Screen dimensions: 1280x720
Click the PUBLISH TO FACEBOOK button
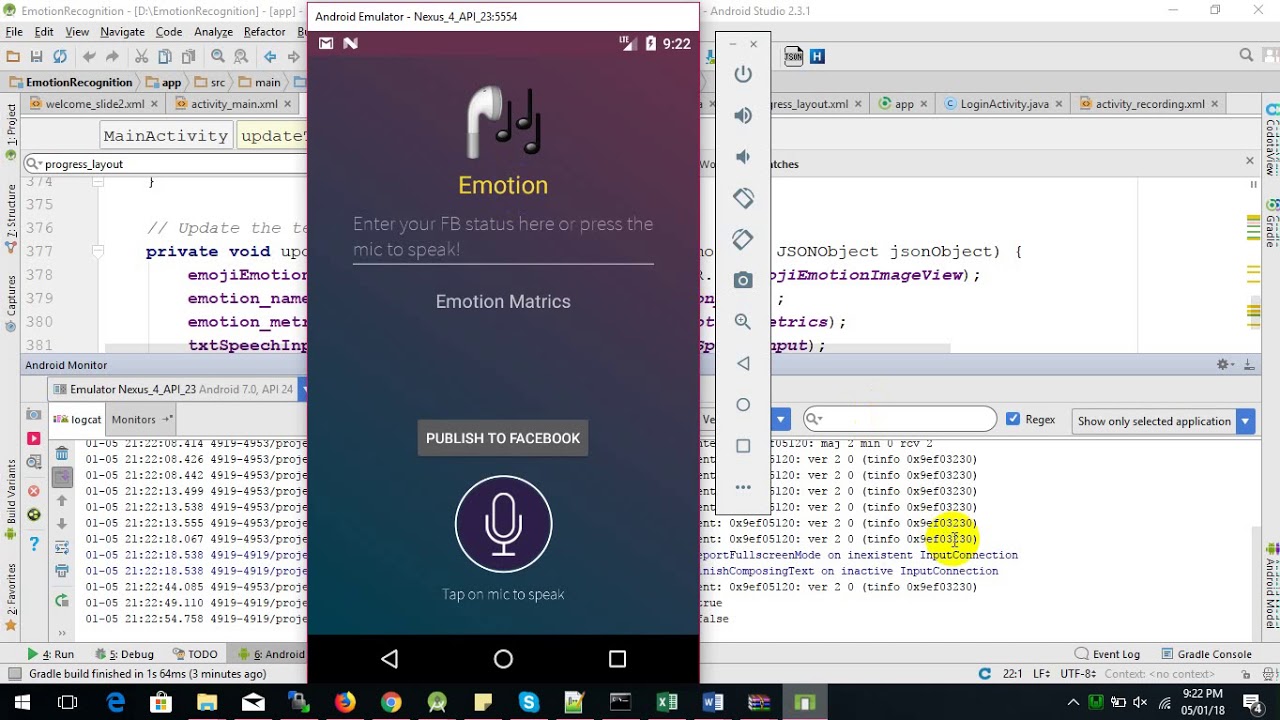pyautogui.click(x=503, y=438)
